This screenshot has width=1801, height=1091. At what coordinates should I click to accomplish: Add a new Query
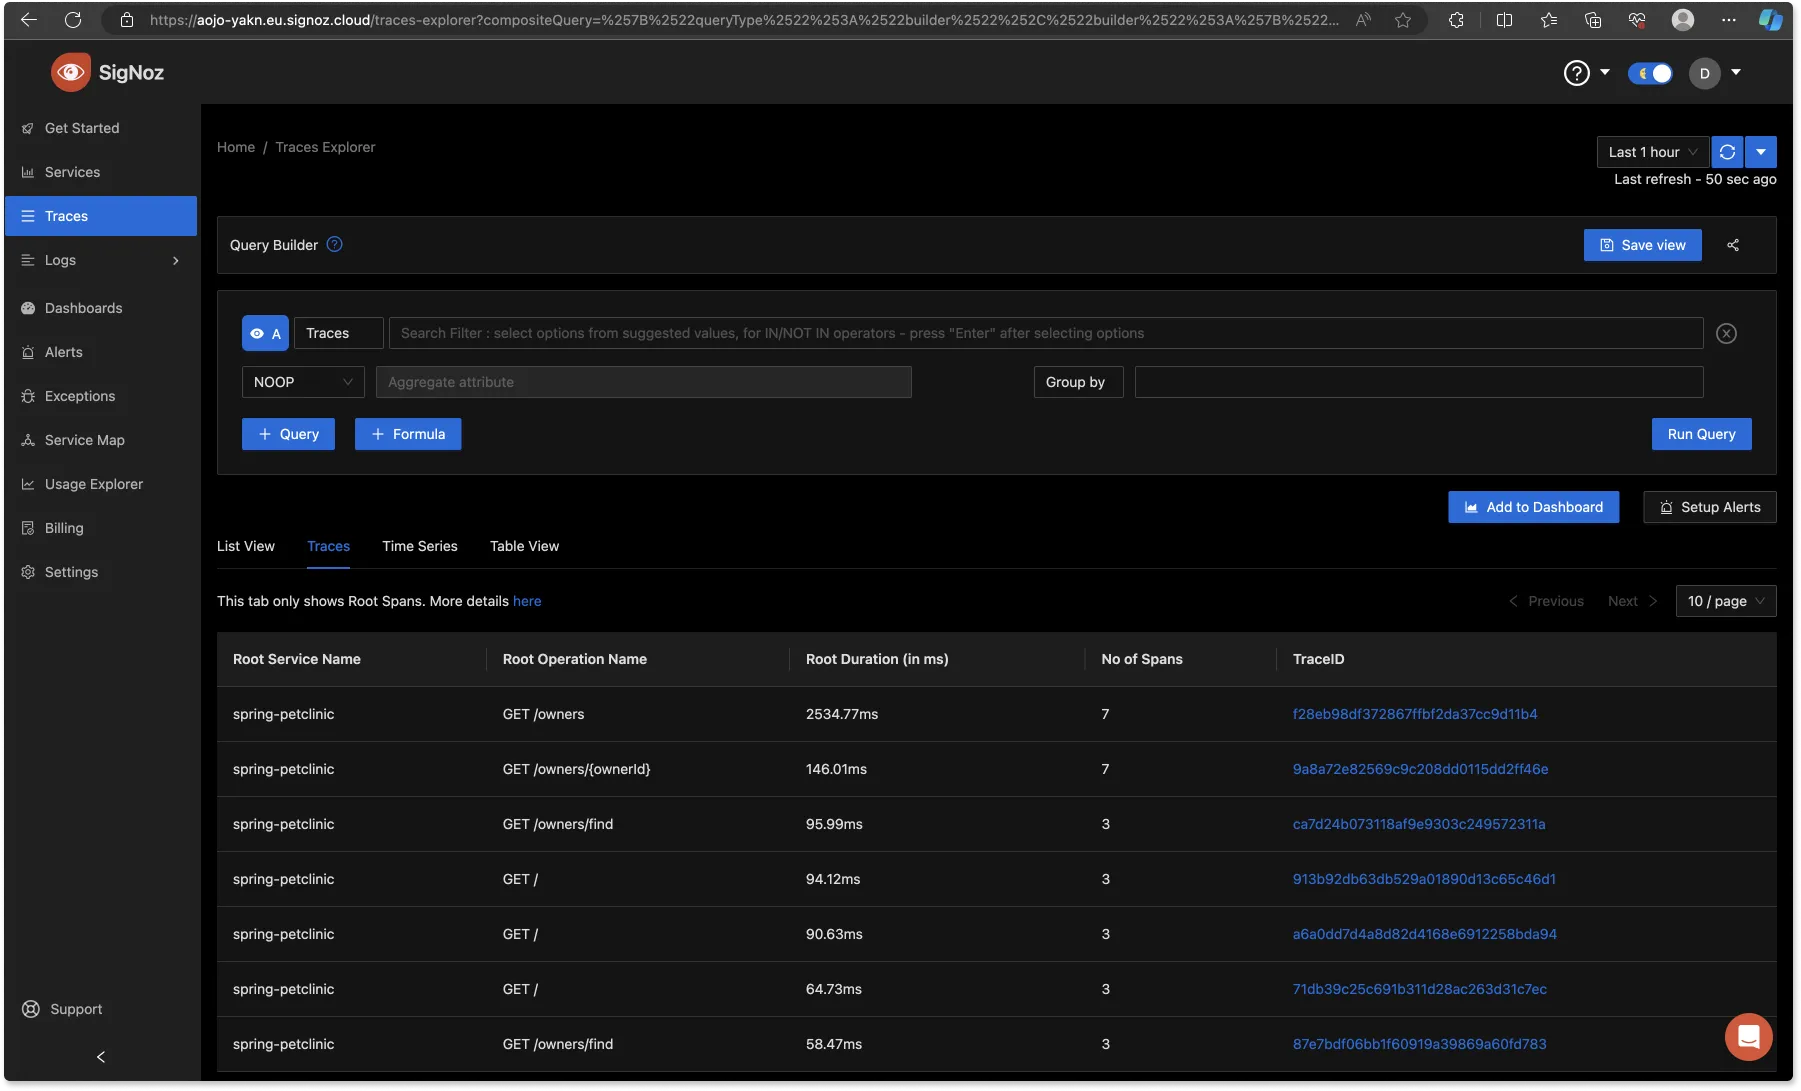(x=288, y=434)
